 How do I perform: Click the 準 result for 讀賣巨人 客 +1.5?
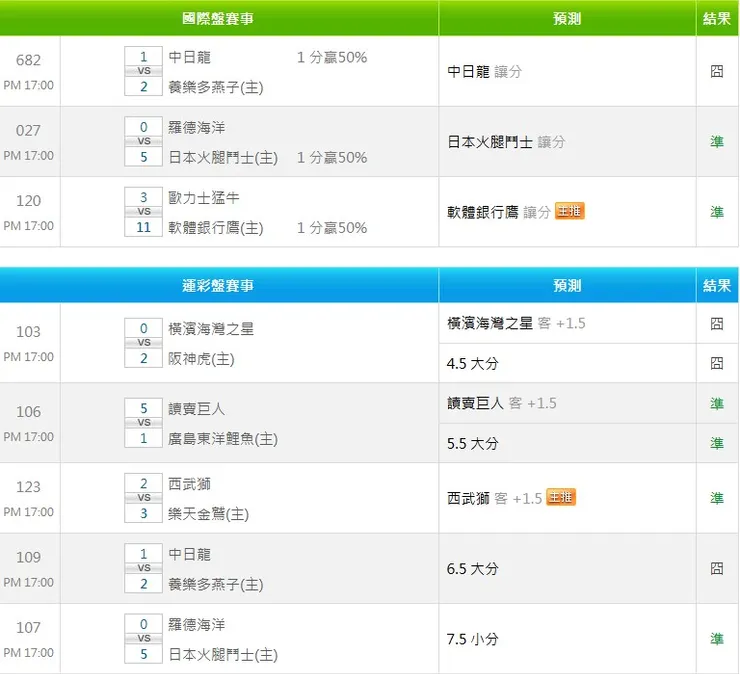pyautogui.click(x=716, y=404)
